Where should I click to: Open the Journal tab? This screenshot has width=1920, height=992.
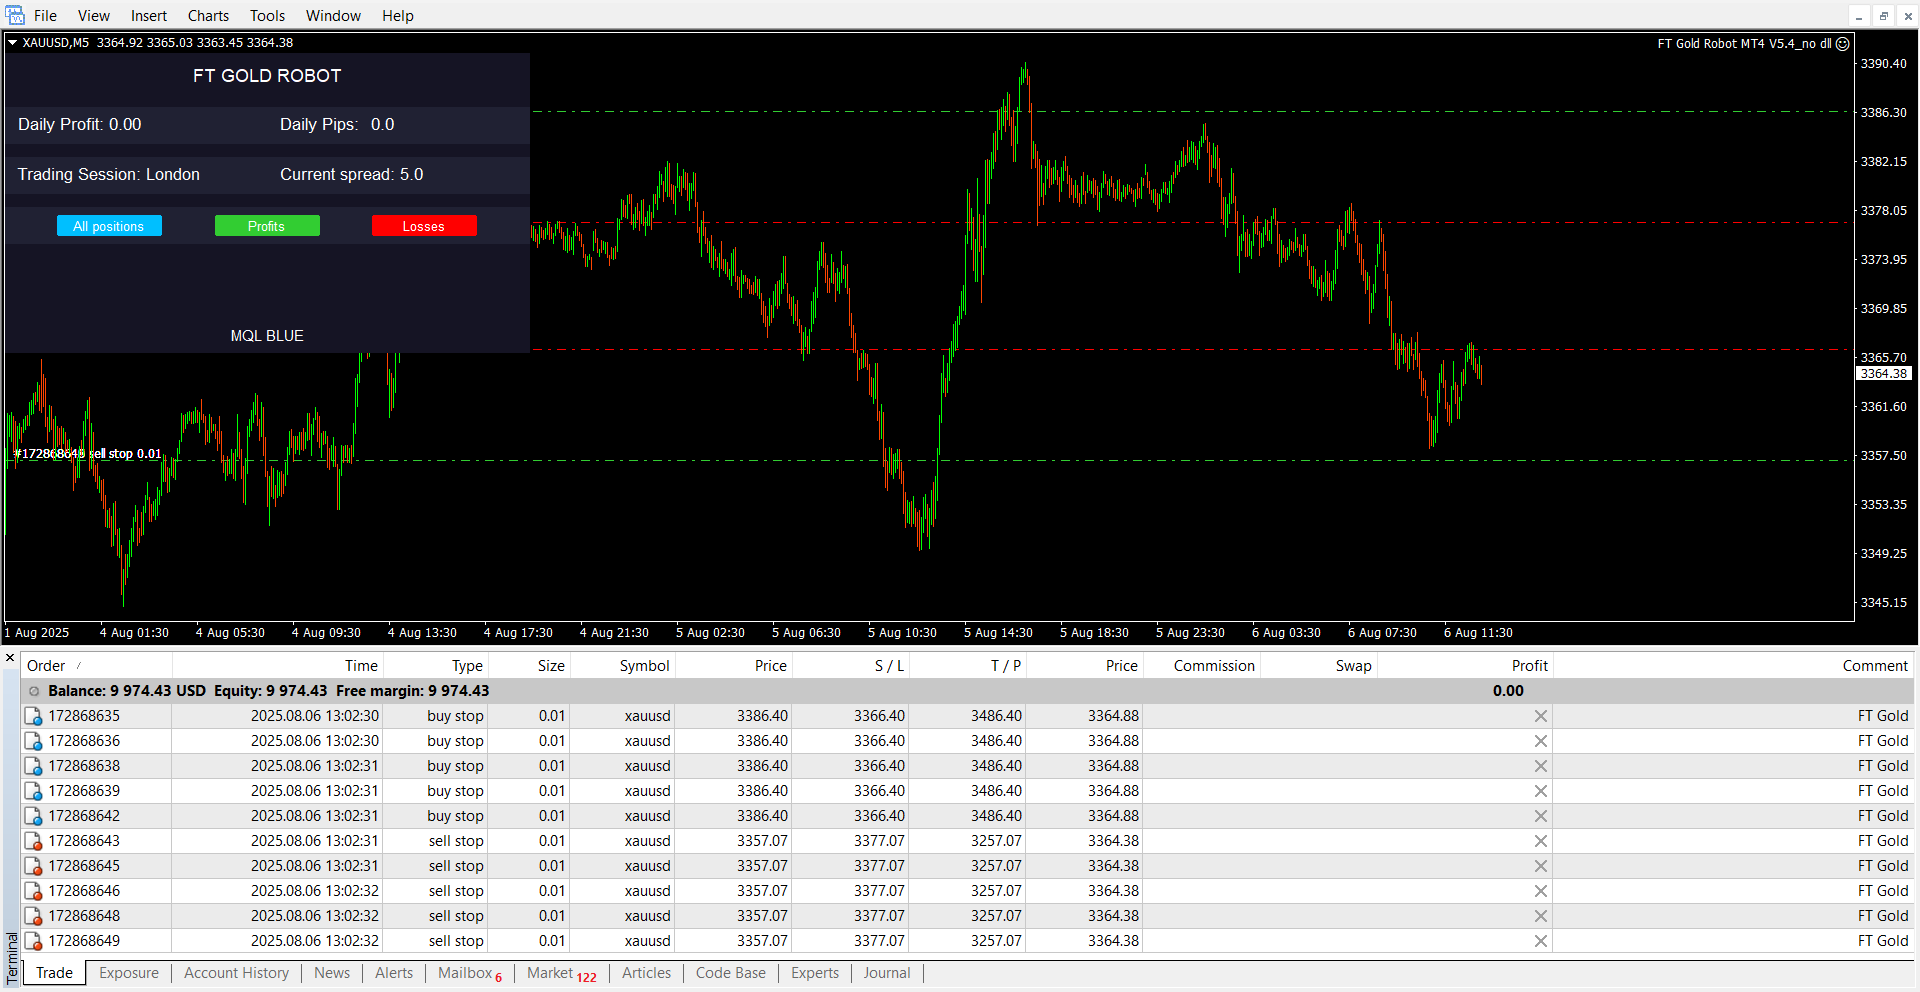(x=886, y=973)
